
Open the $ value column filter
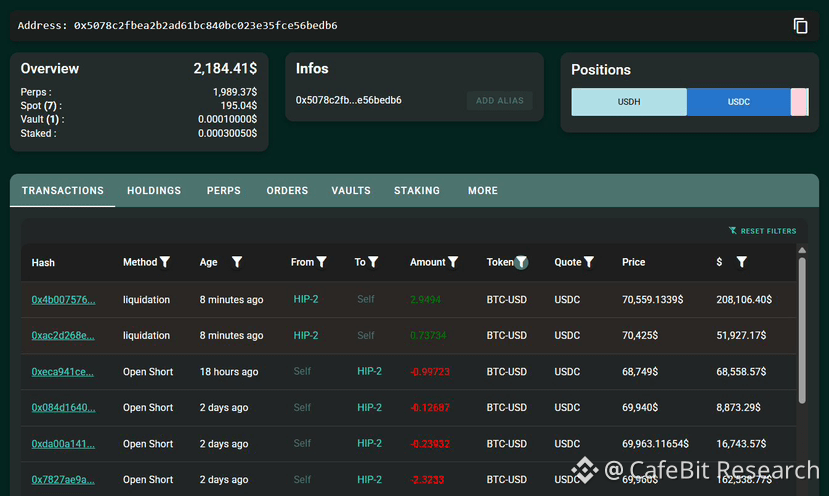742,262
